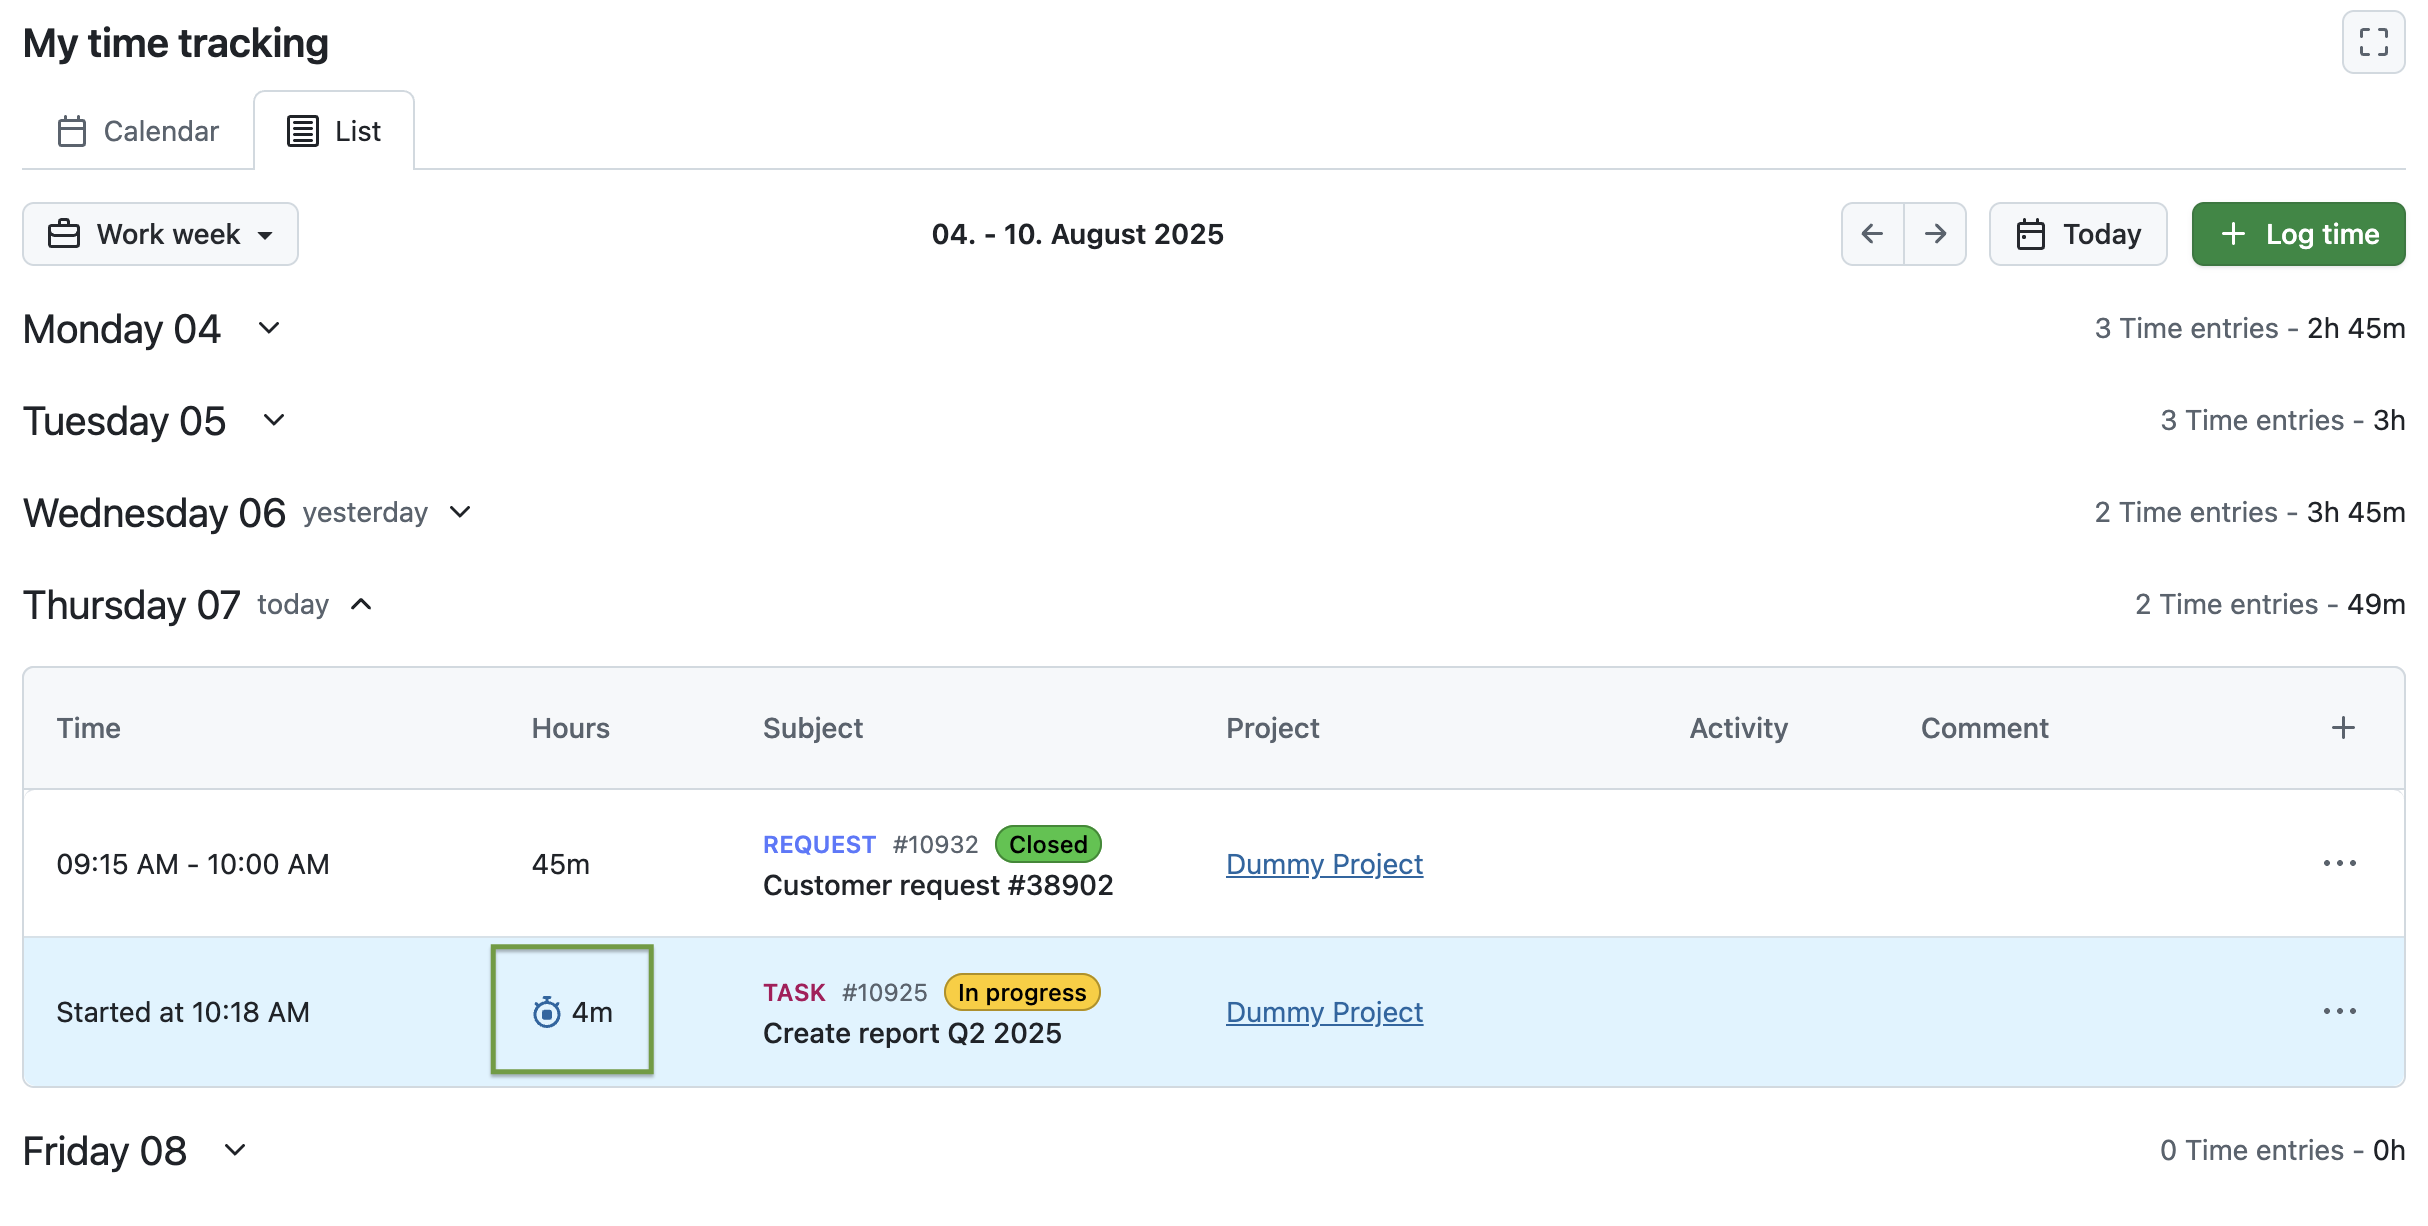
Task: Open request #10932 Customer request
Action: [x=938, y=884]
